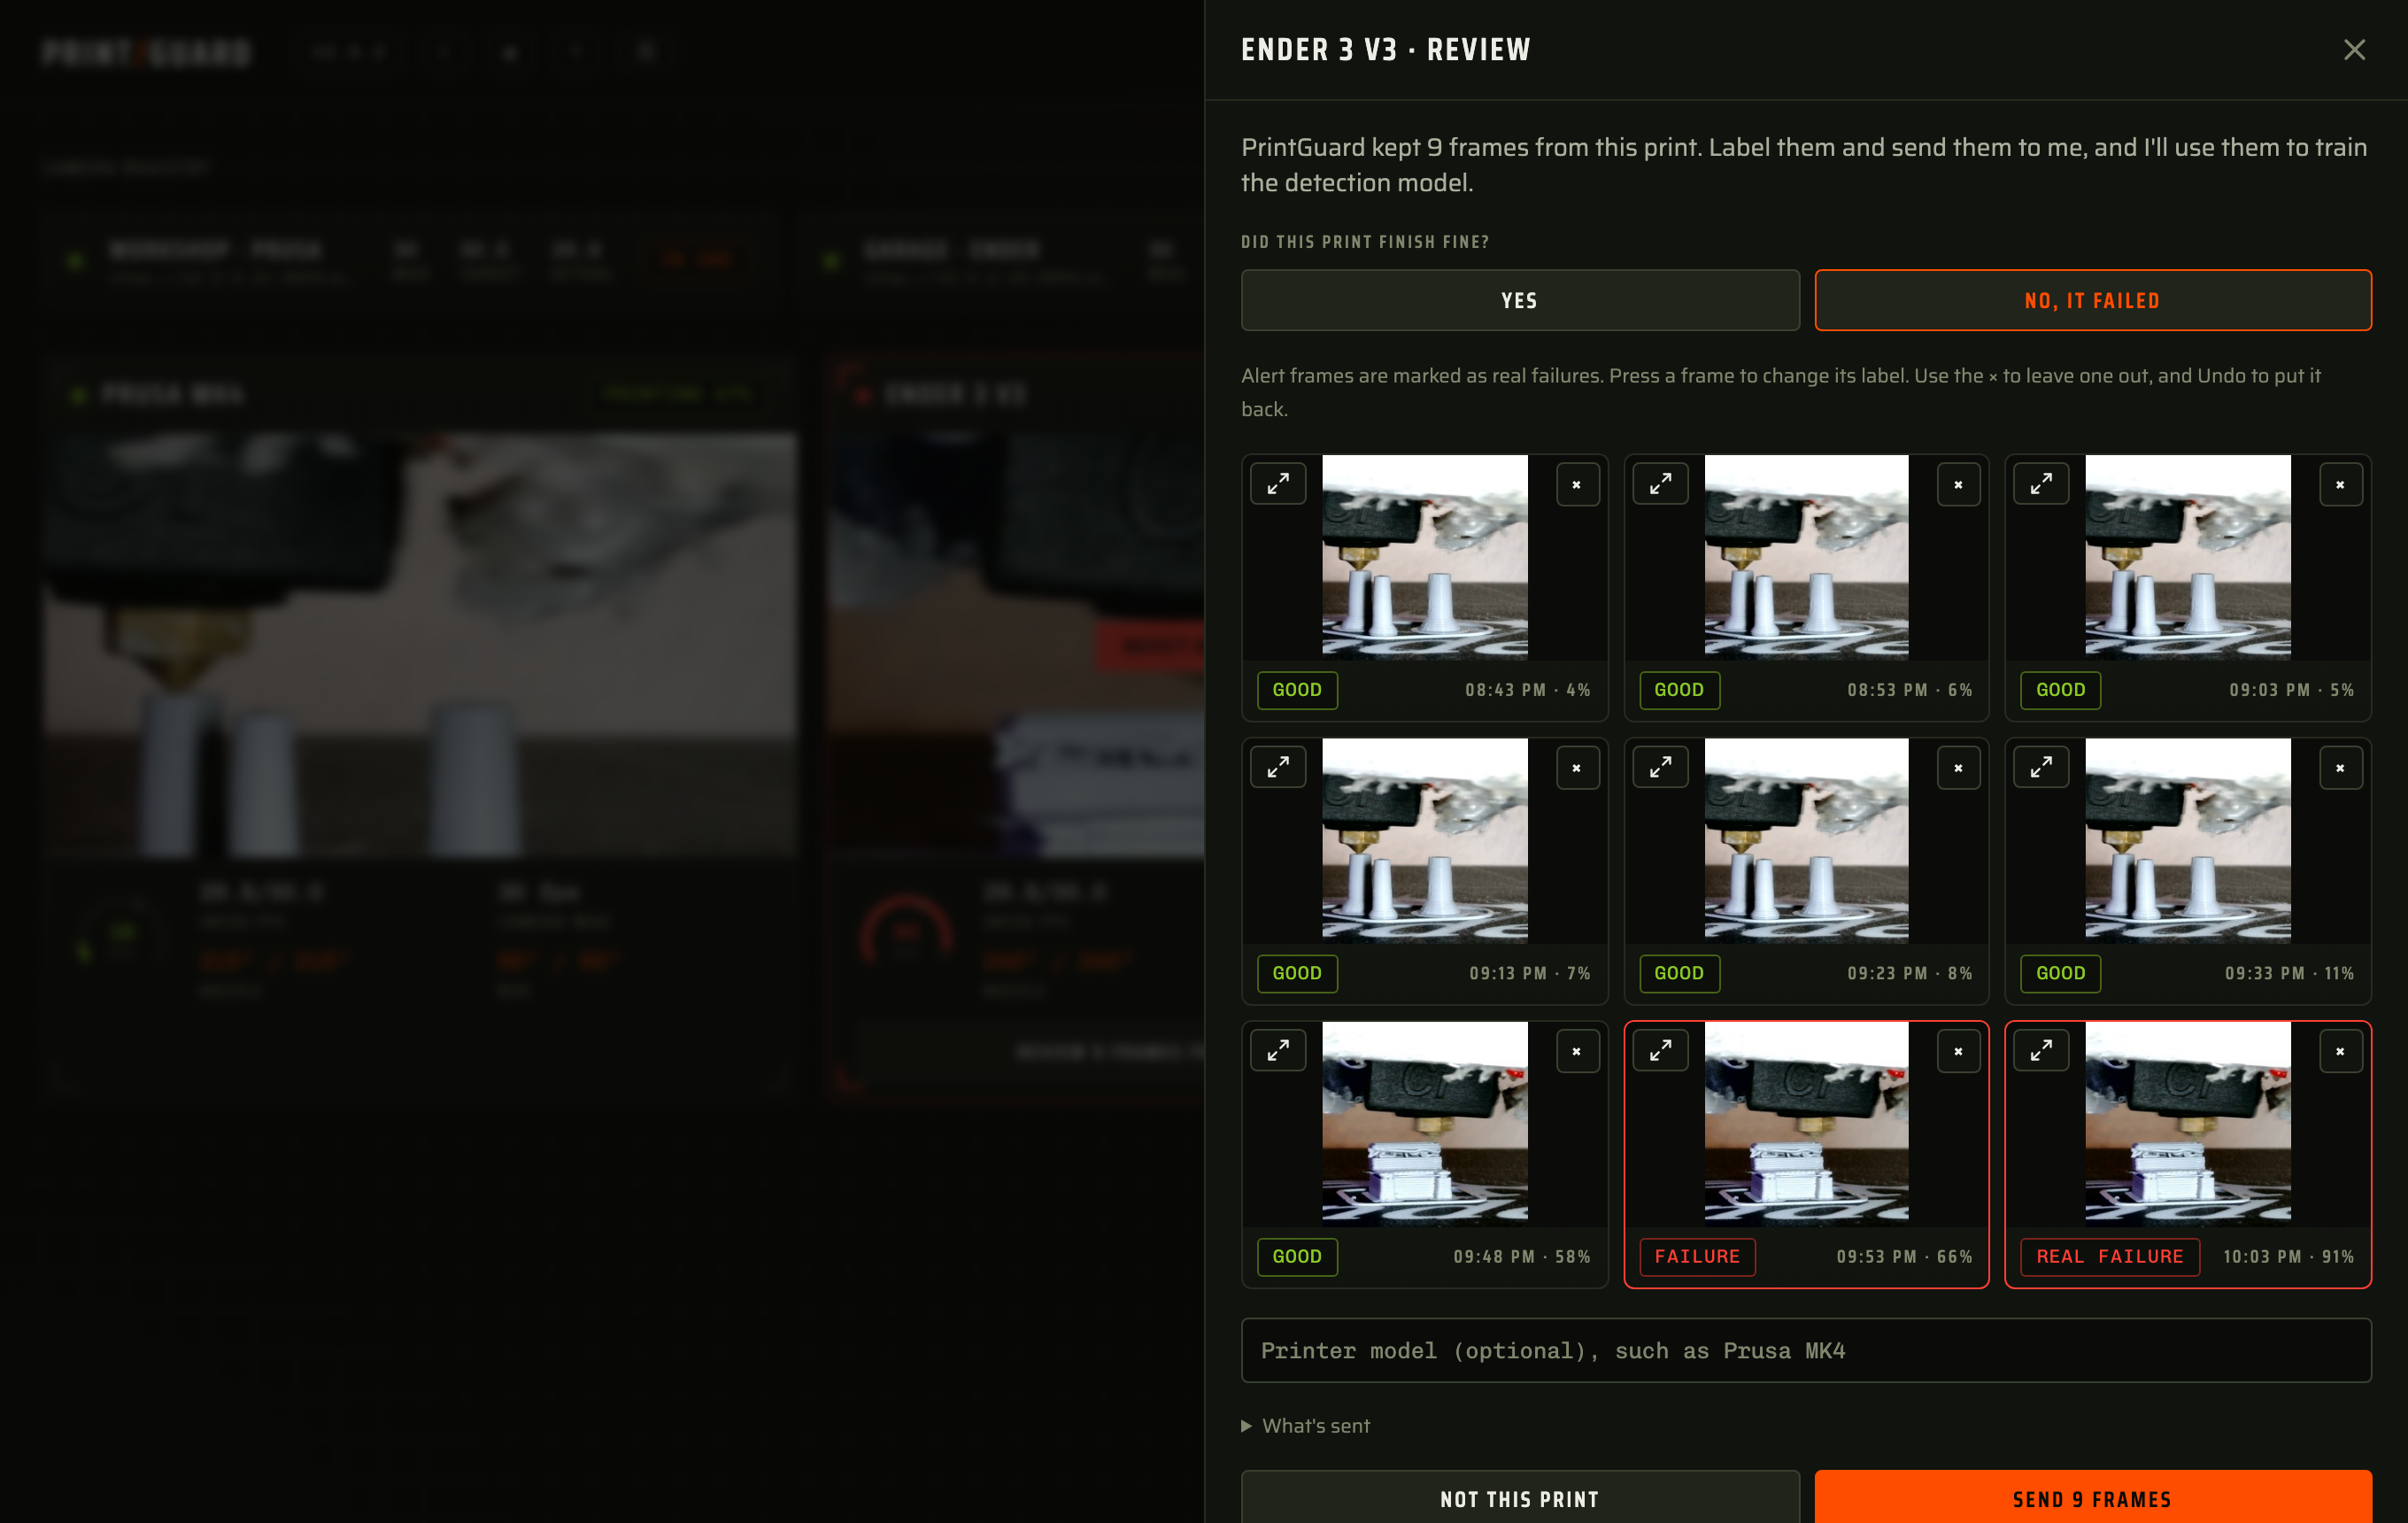Expand the What's sent disclosure

(x=1306, y=1426)
